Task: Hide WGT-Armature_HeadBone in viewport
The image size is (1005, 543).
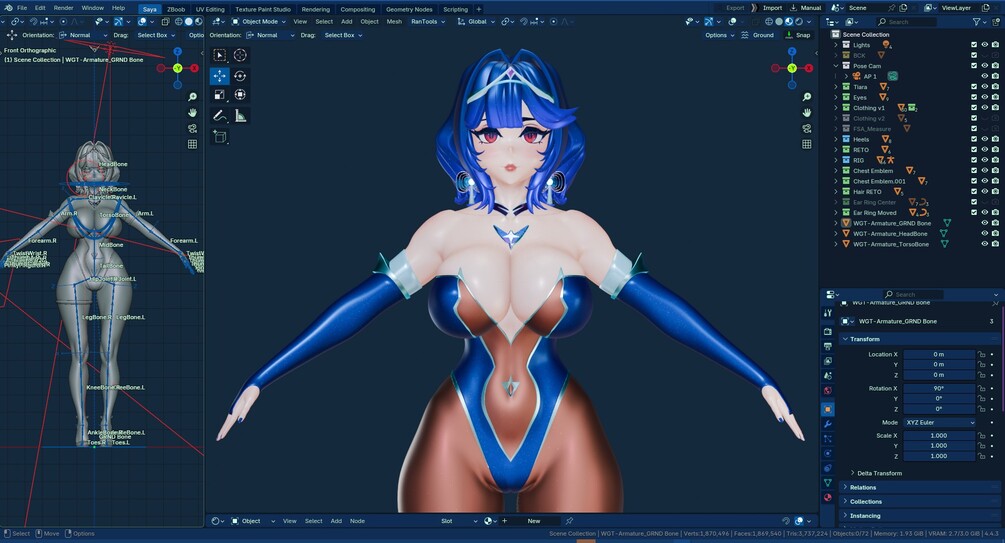Action: point(984,233)
